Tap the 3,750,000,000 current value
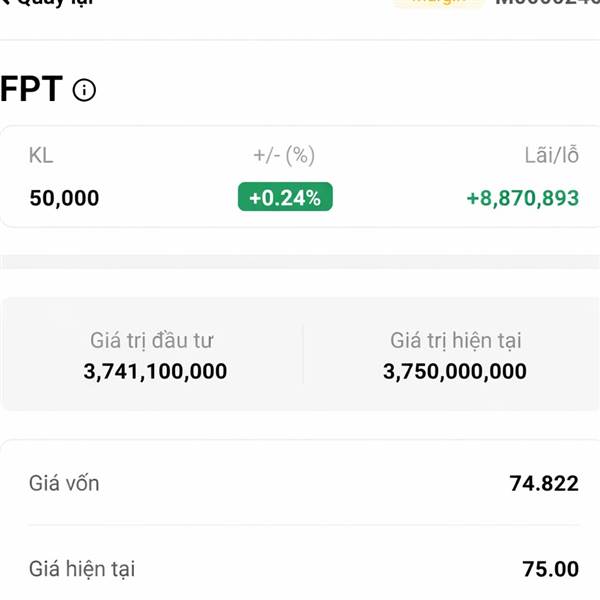Viewport: 600px width, 600px height. (x=455, y=372)
